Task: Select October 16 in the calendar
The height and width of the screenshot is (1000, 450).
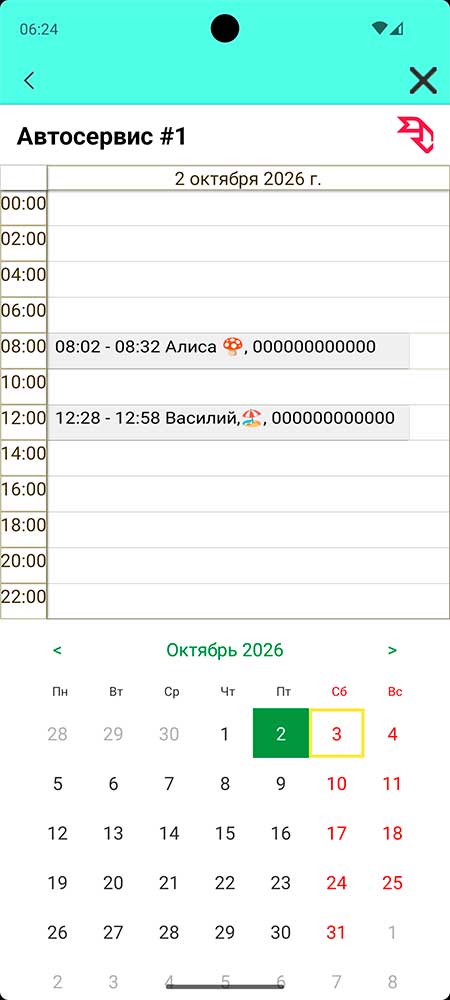Action: coord(280,834)
